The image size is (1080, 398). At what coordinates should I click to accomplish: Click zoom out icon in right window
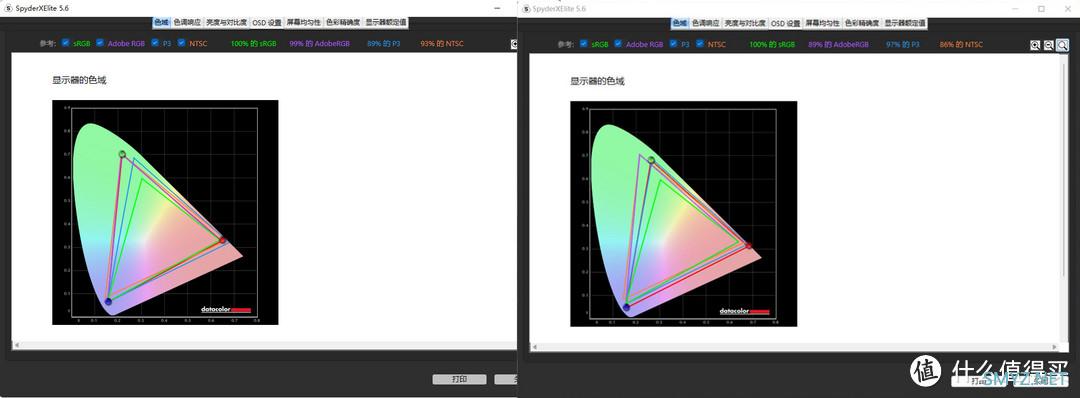(x=1048, y=45)
